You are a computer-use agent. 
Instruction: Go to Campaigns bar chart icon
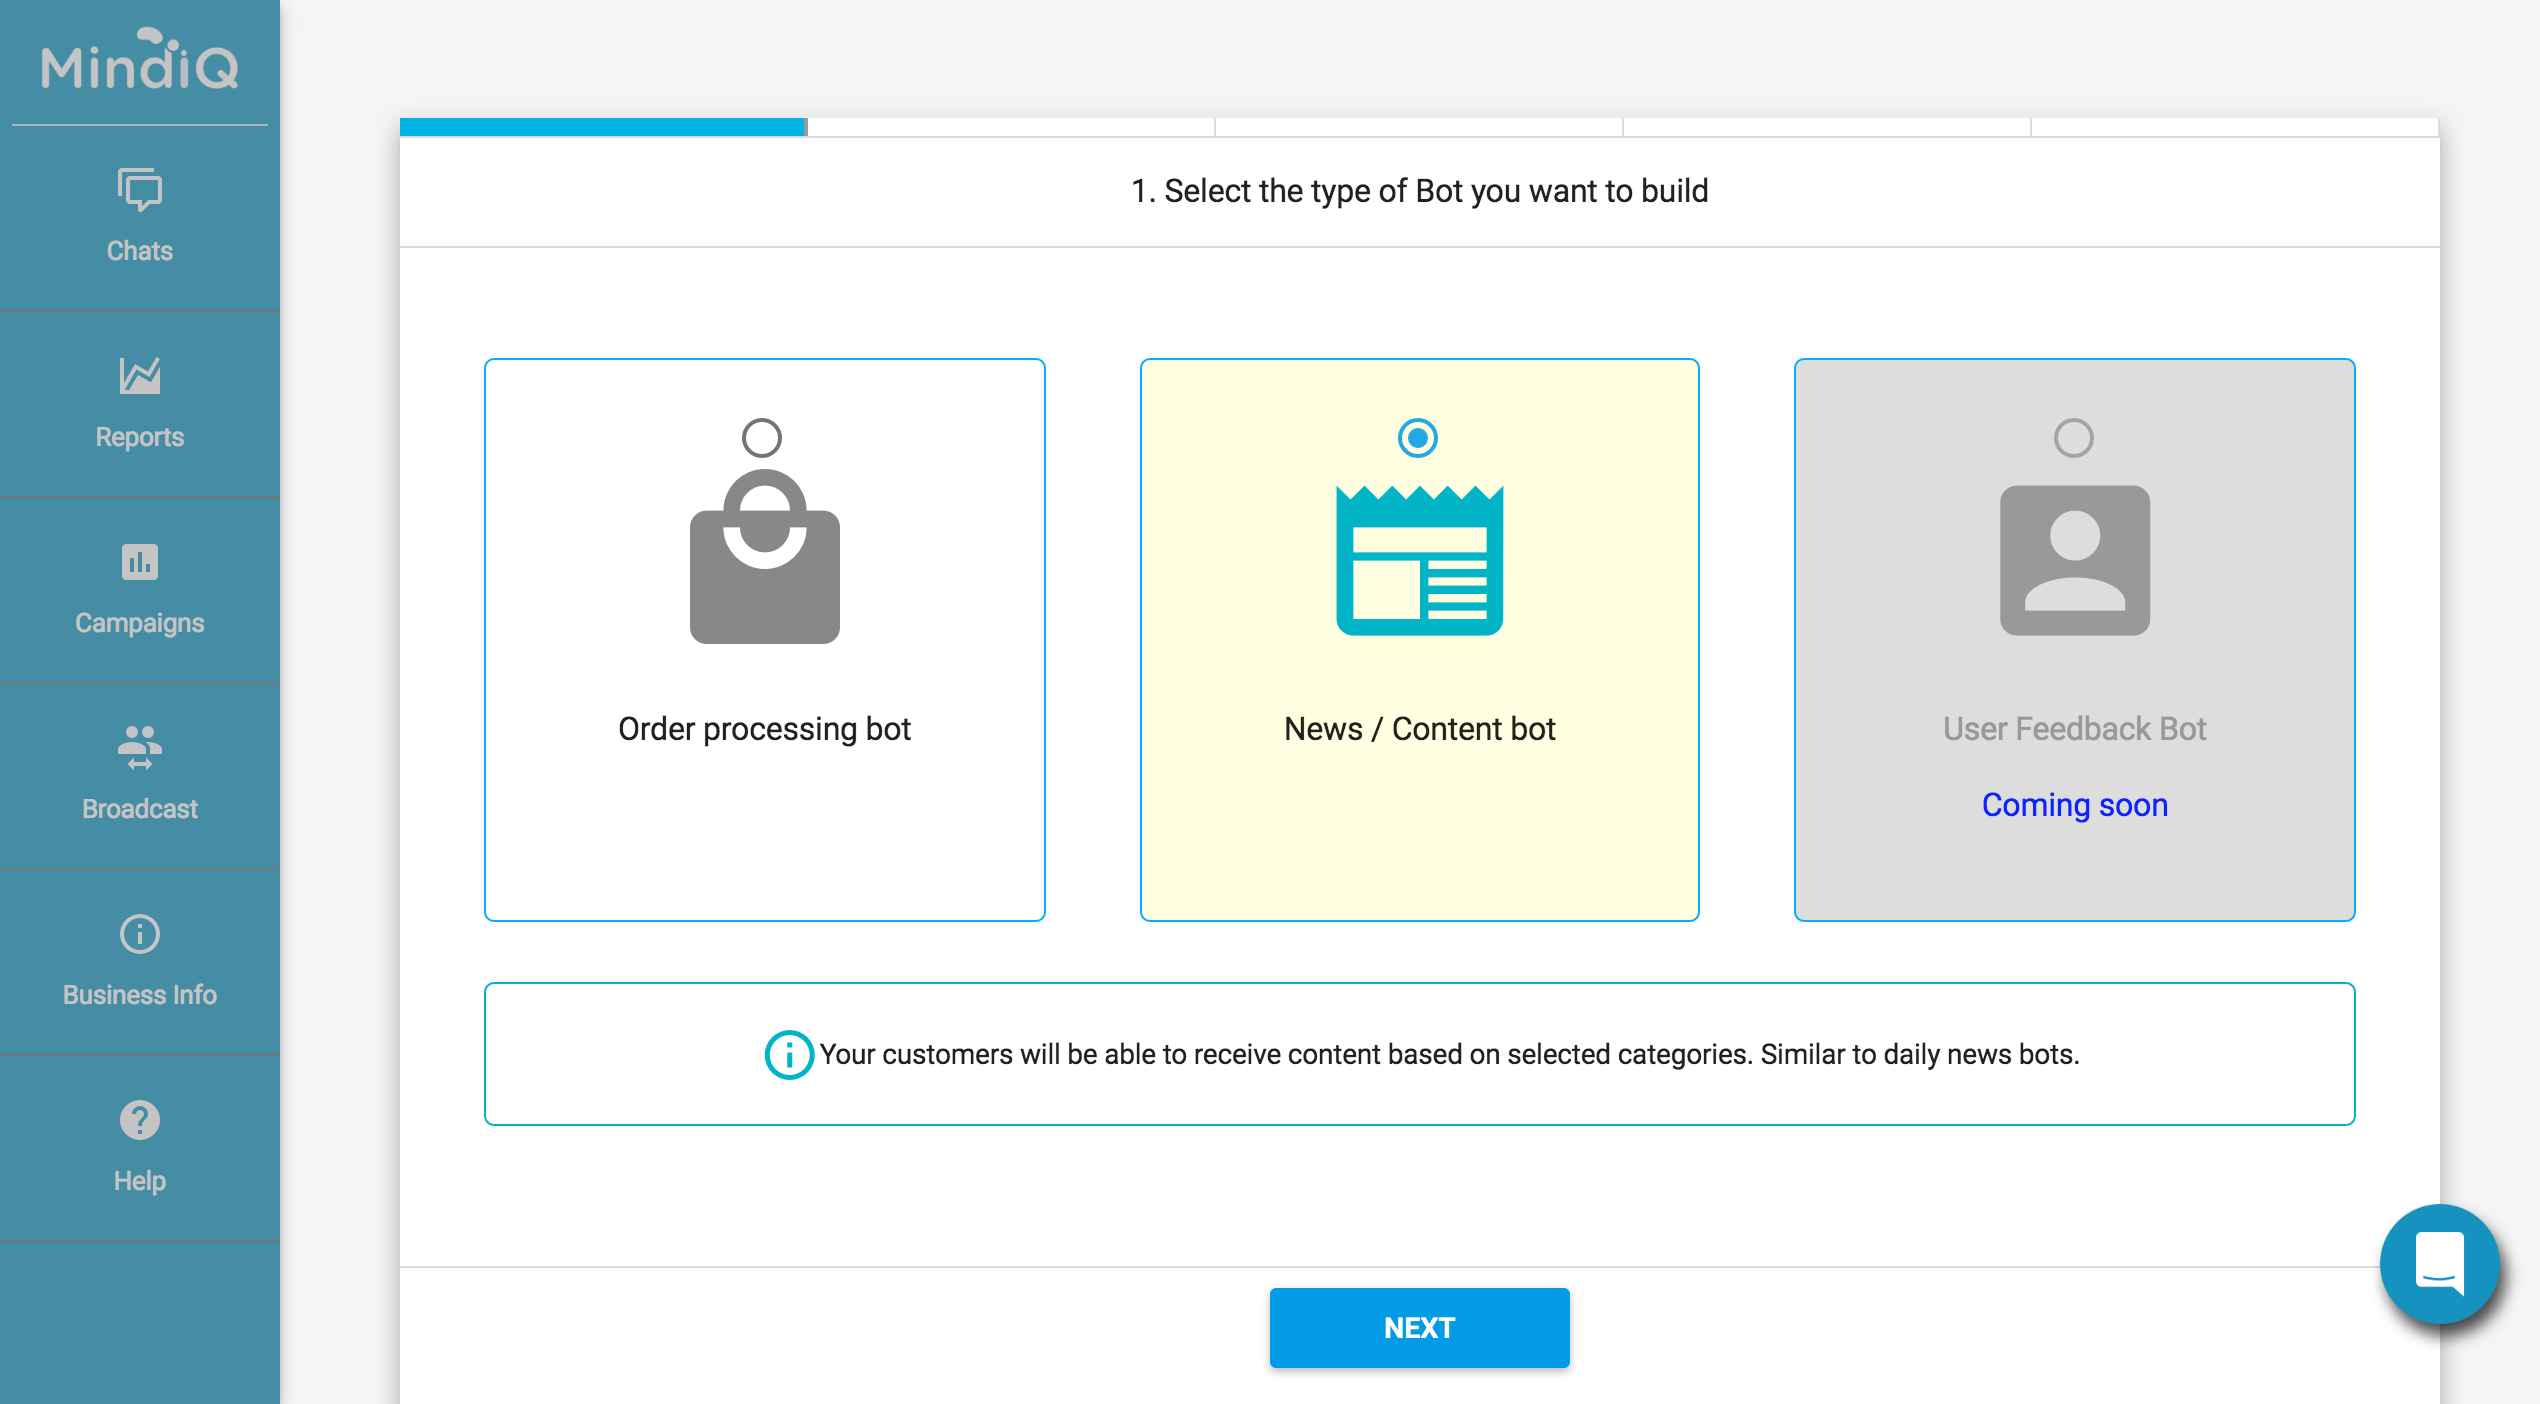point(139,562)
